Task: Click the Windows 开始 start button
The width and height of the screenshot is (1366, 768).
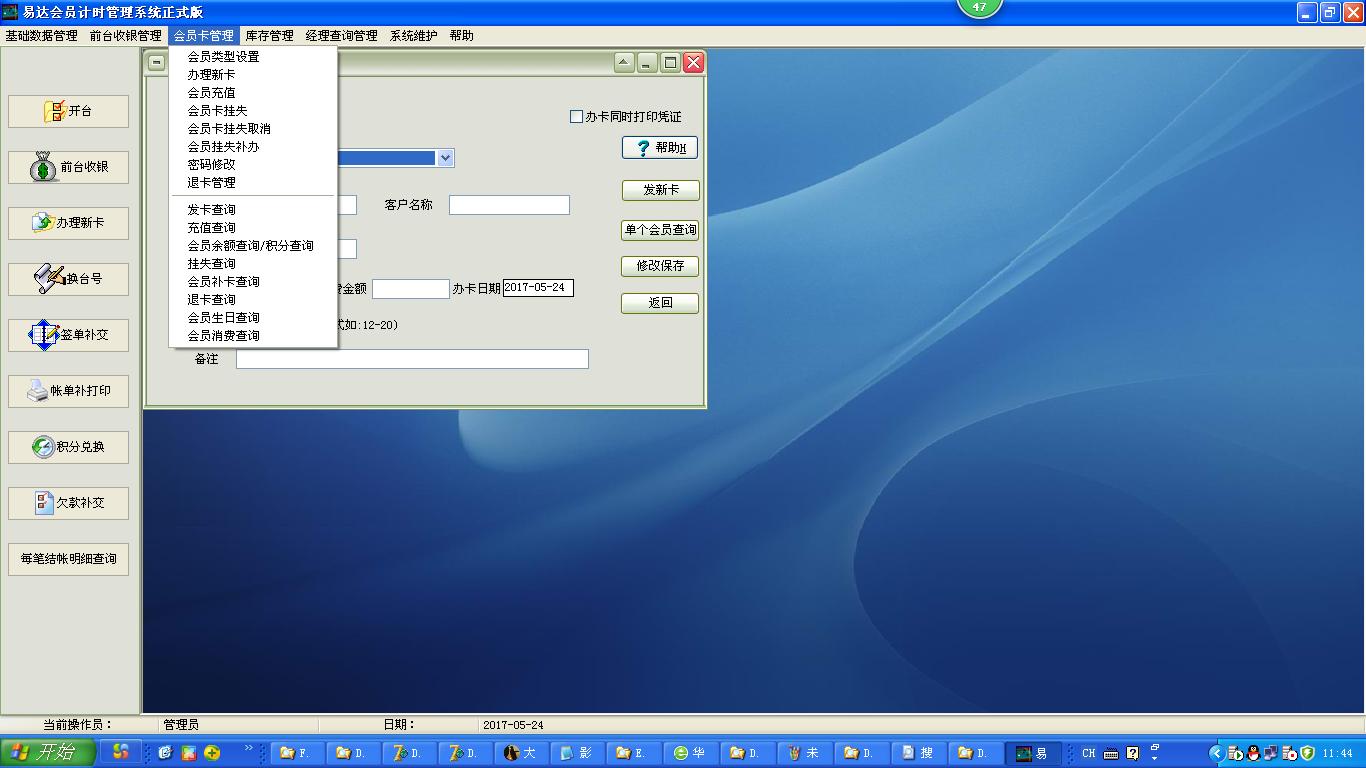Action: [49, 753]
